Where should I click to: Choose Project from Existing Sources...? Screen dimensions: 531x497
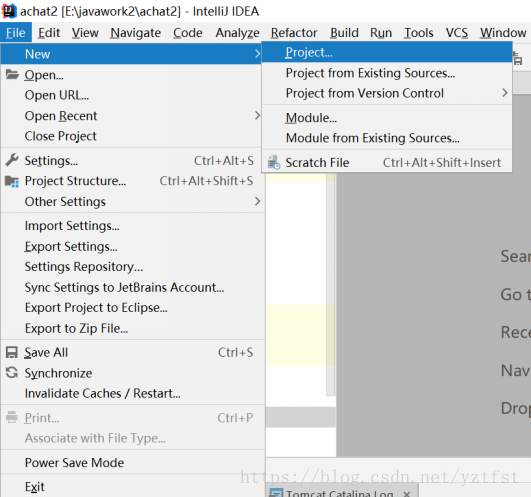387,73
